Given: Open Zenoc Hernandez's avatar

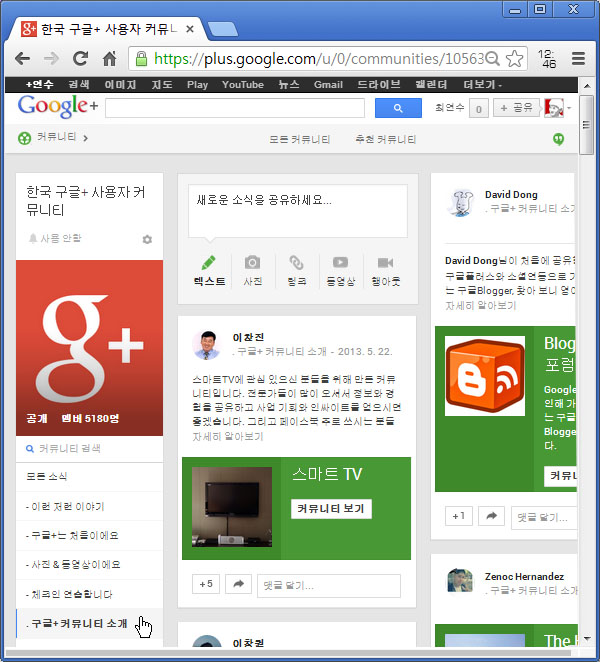Looking at the screenshot, I should (x=460, y=581).
